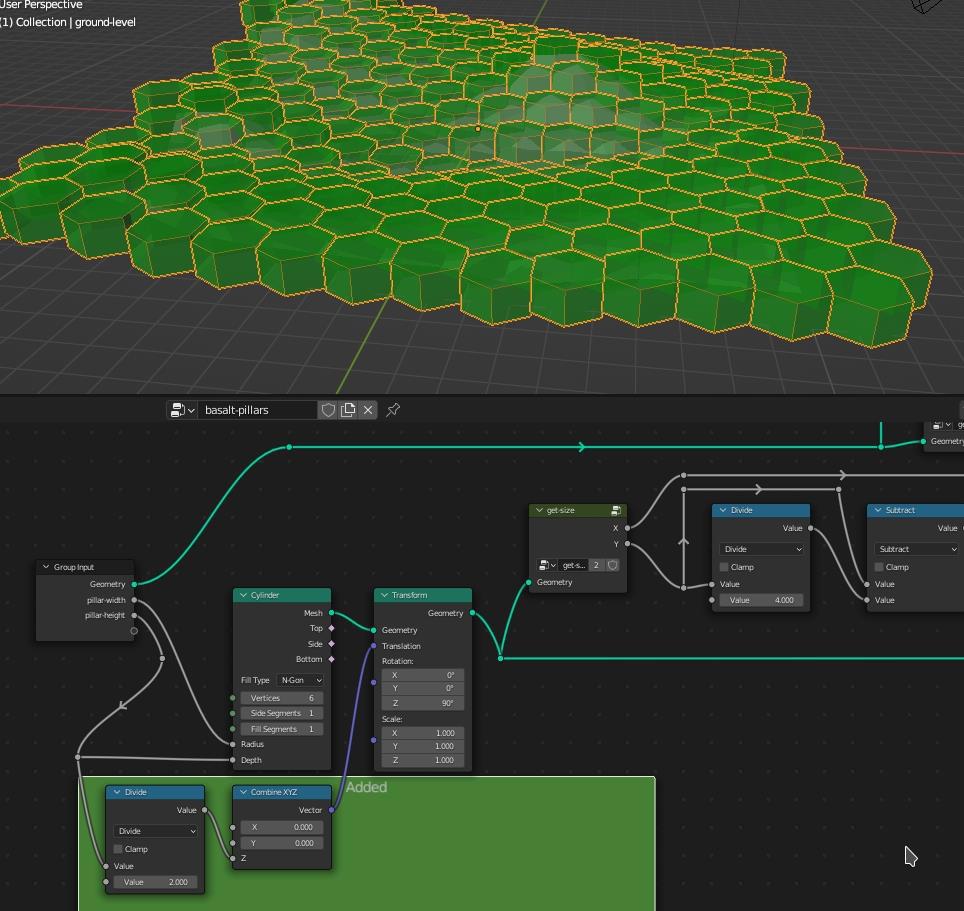Open the node tree browser next to basalt-pillars
This screenshot has height=911, width=964.
coord(181,410)
